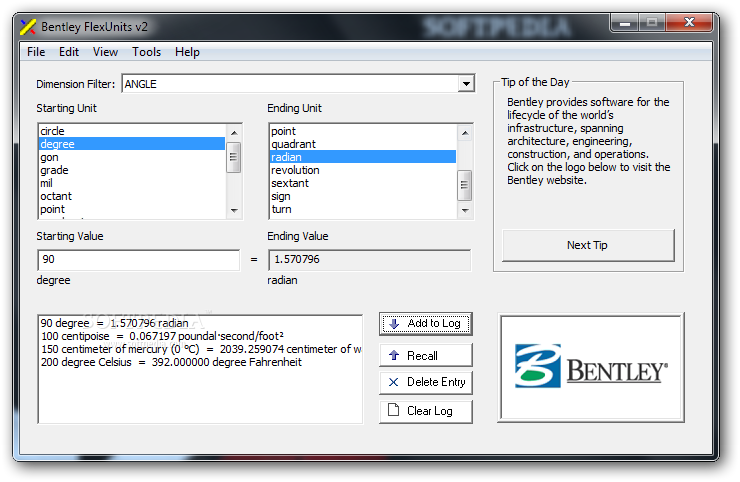Close the Bentley FlexUnits window

tap(689, 22)
